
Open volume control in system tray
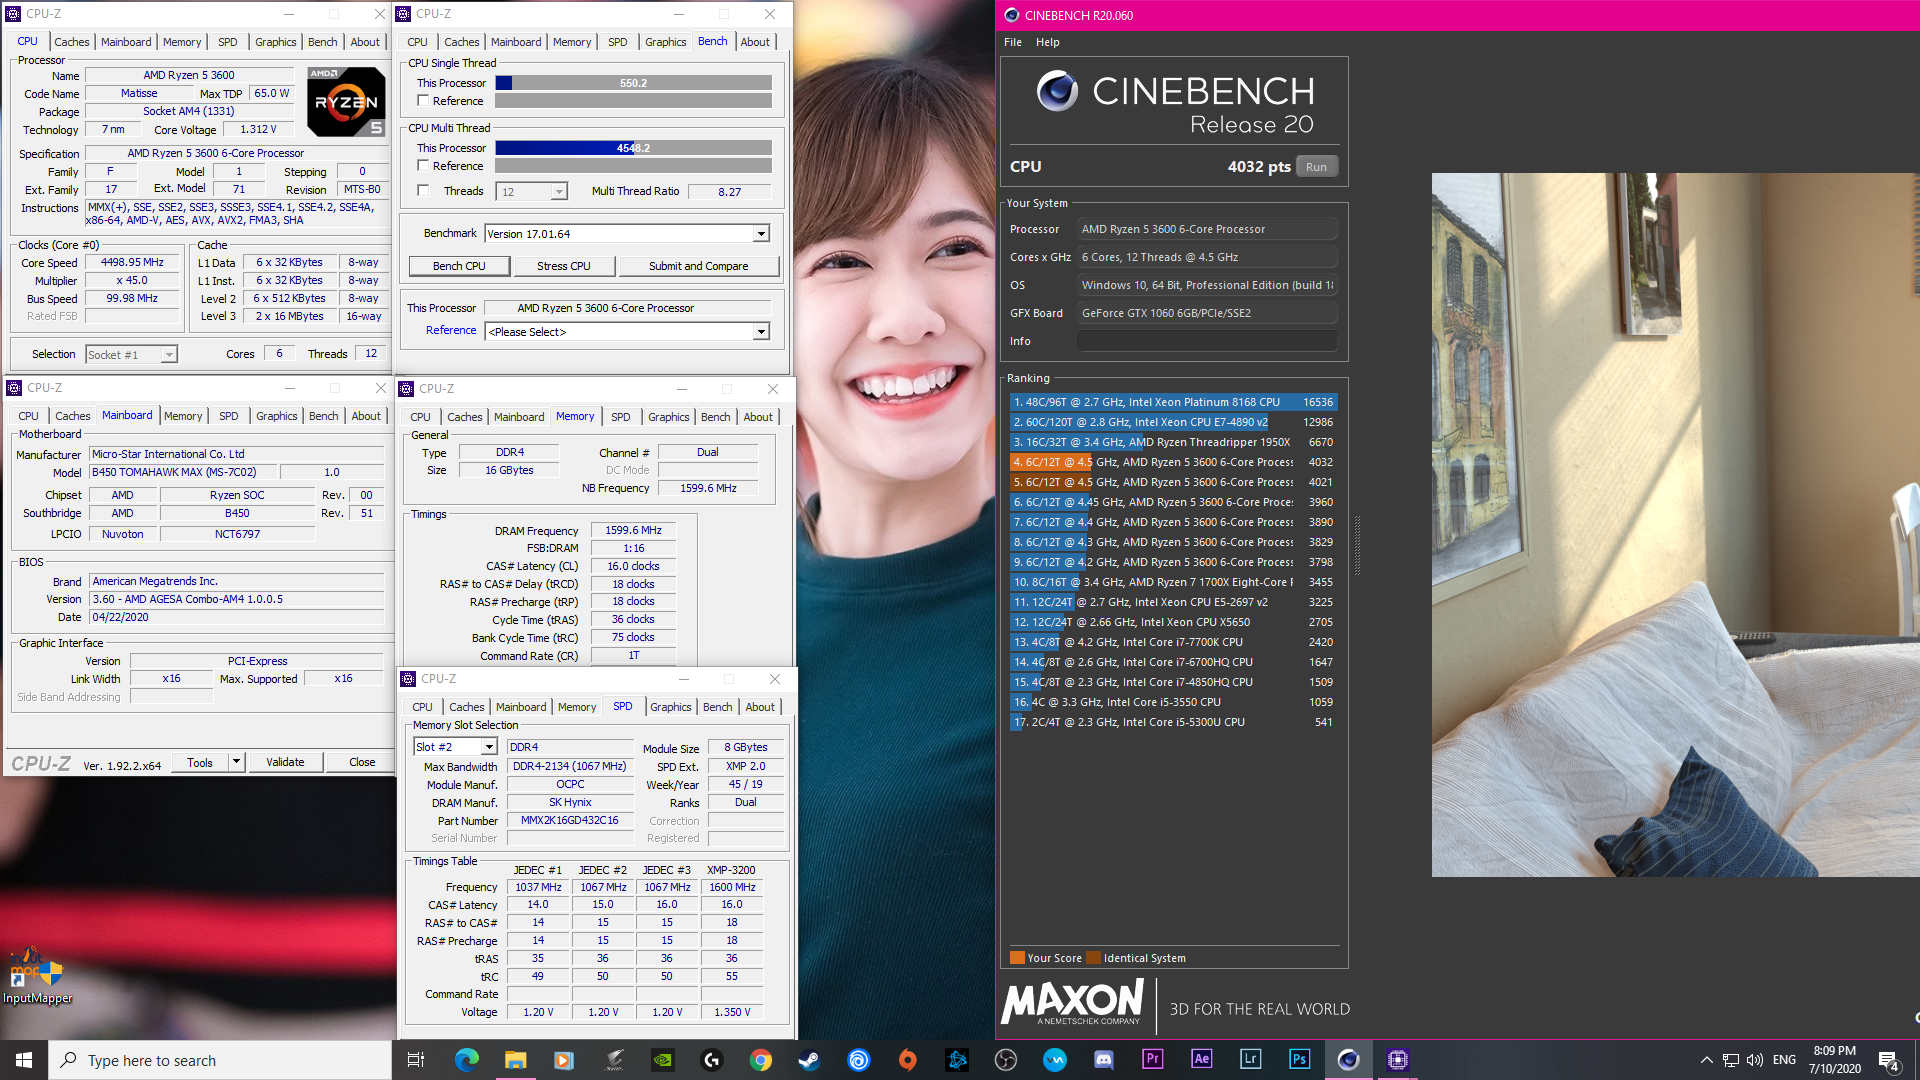coord(1755,1060)
